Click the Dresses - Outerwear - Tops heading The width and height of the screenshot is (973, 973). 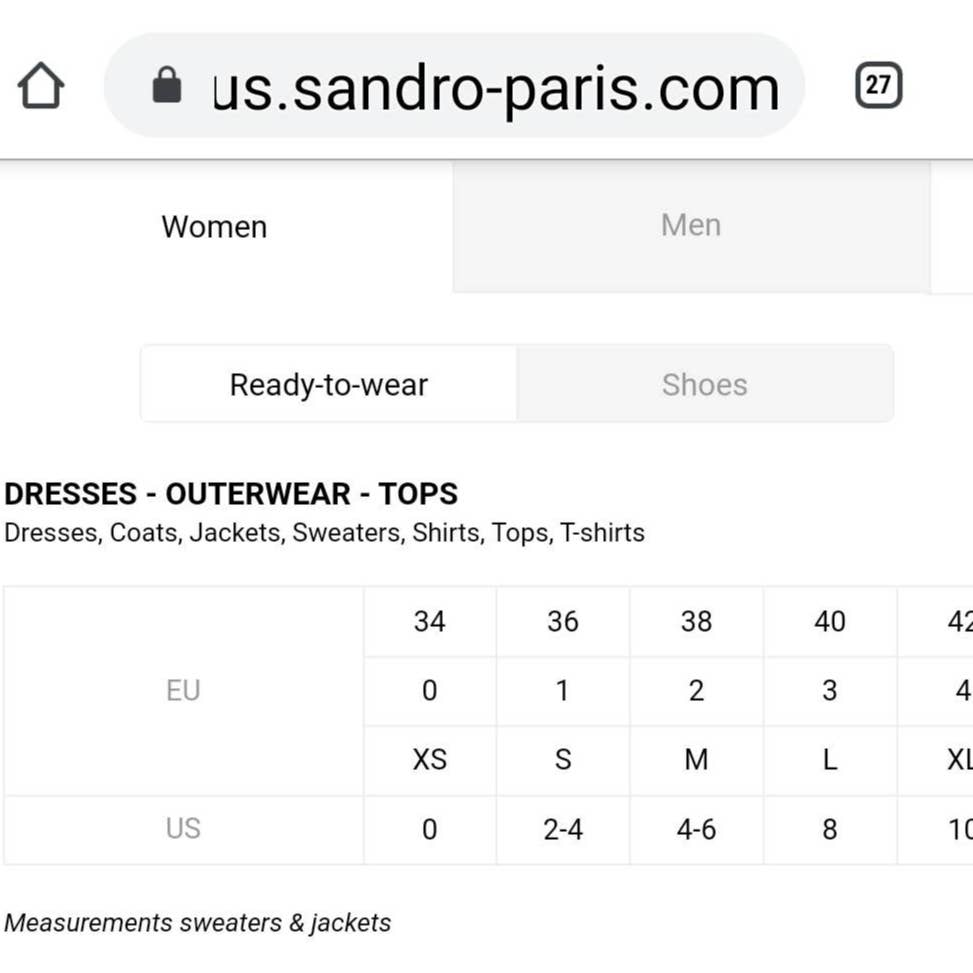231,494
